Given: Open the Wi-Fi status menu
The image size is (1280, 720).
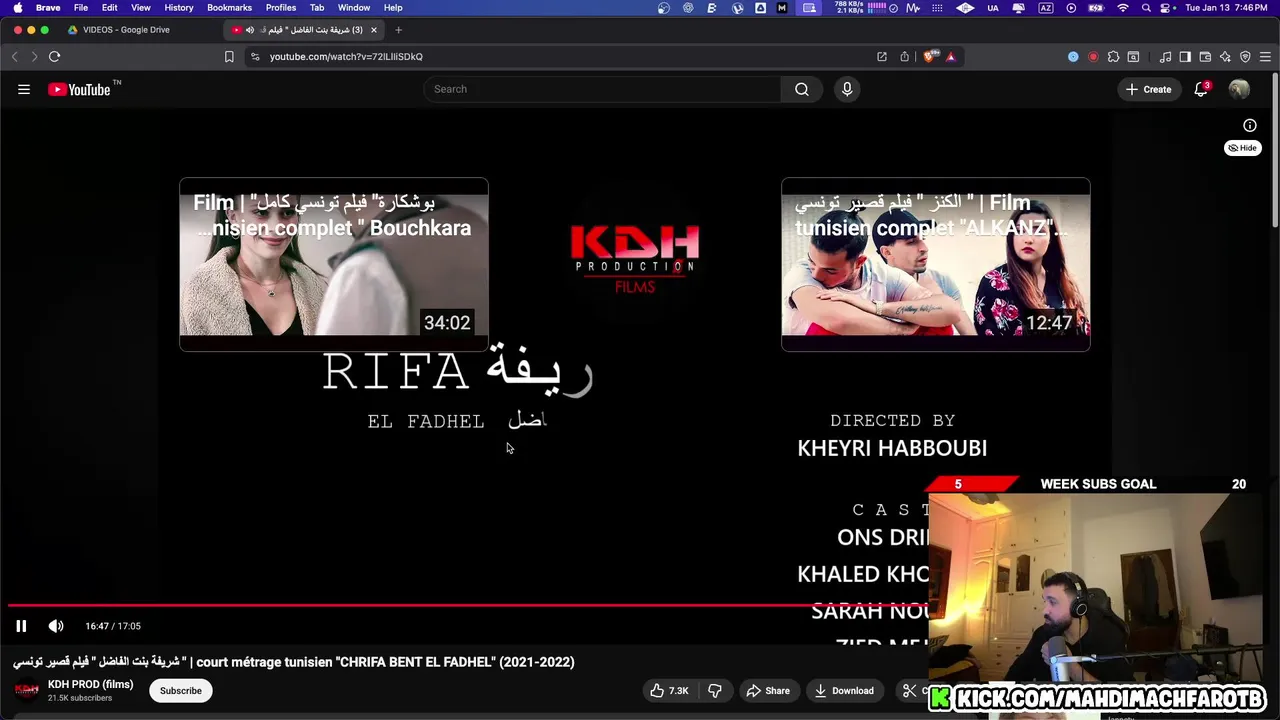Looking at the screenshot, I should pos(1123,8).
